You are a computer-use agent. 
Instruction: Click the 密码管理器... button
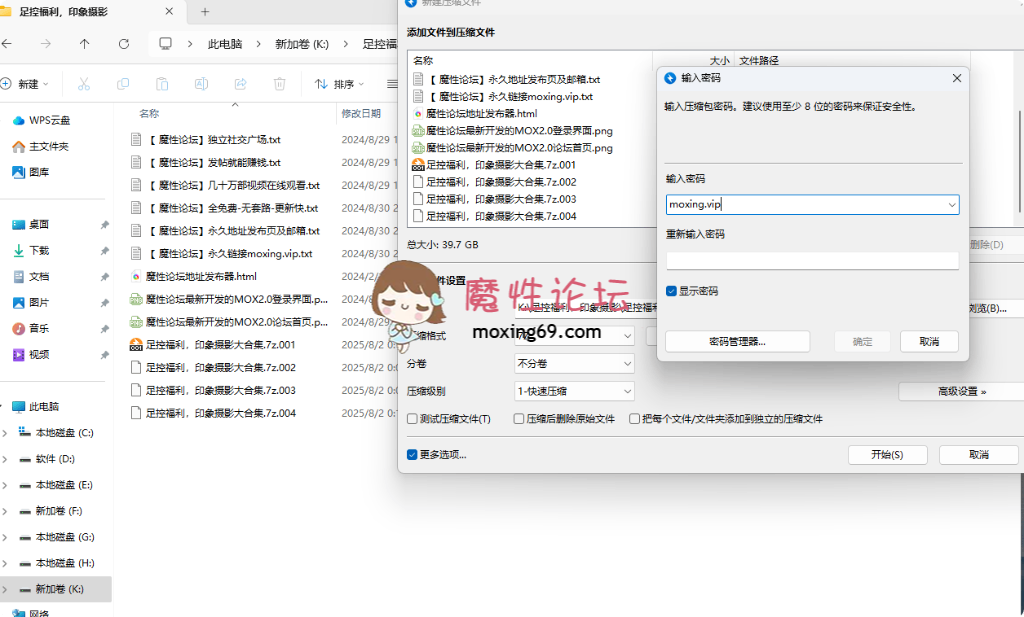coord(737,342)
